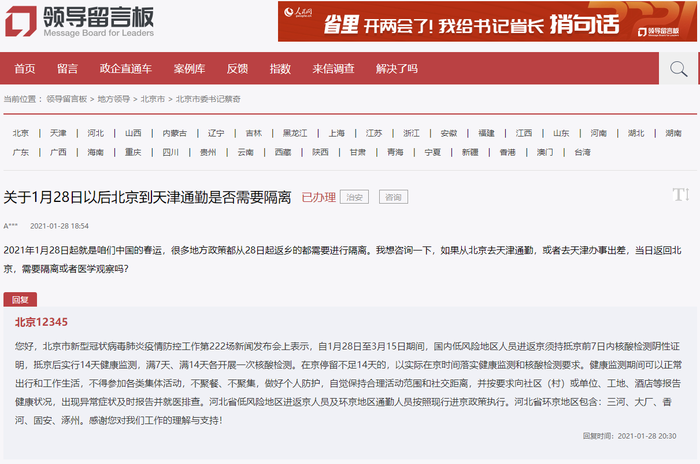Select the 河北 region link
The height and width of the screenshot is (464, 700).
click(96, 133)
